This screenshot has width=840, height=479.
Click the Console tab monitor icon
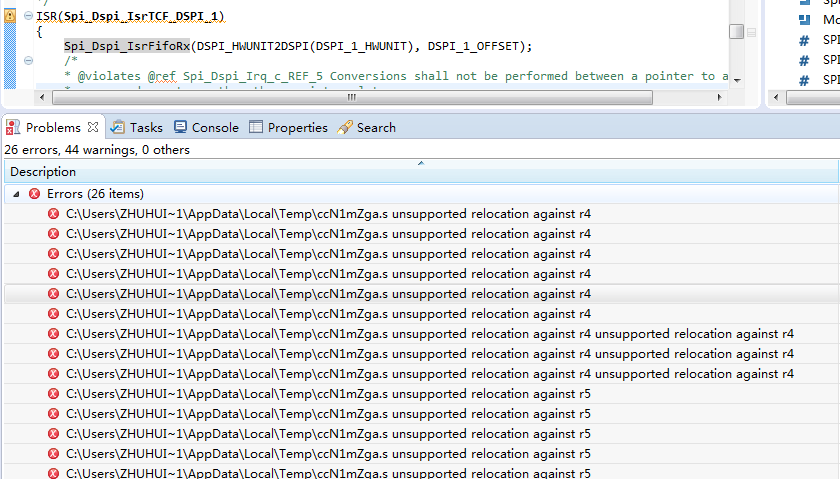click(181, 127)
